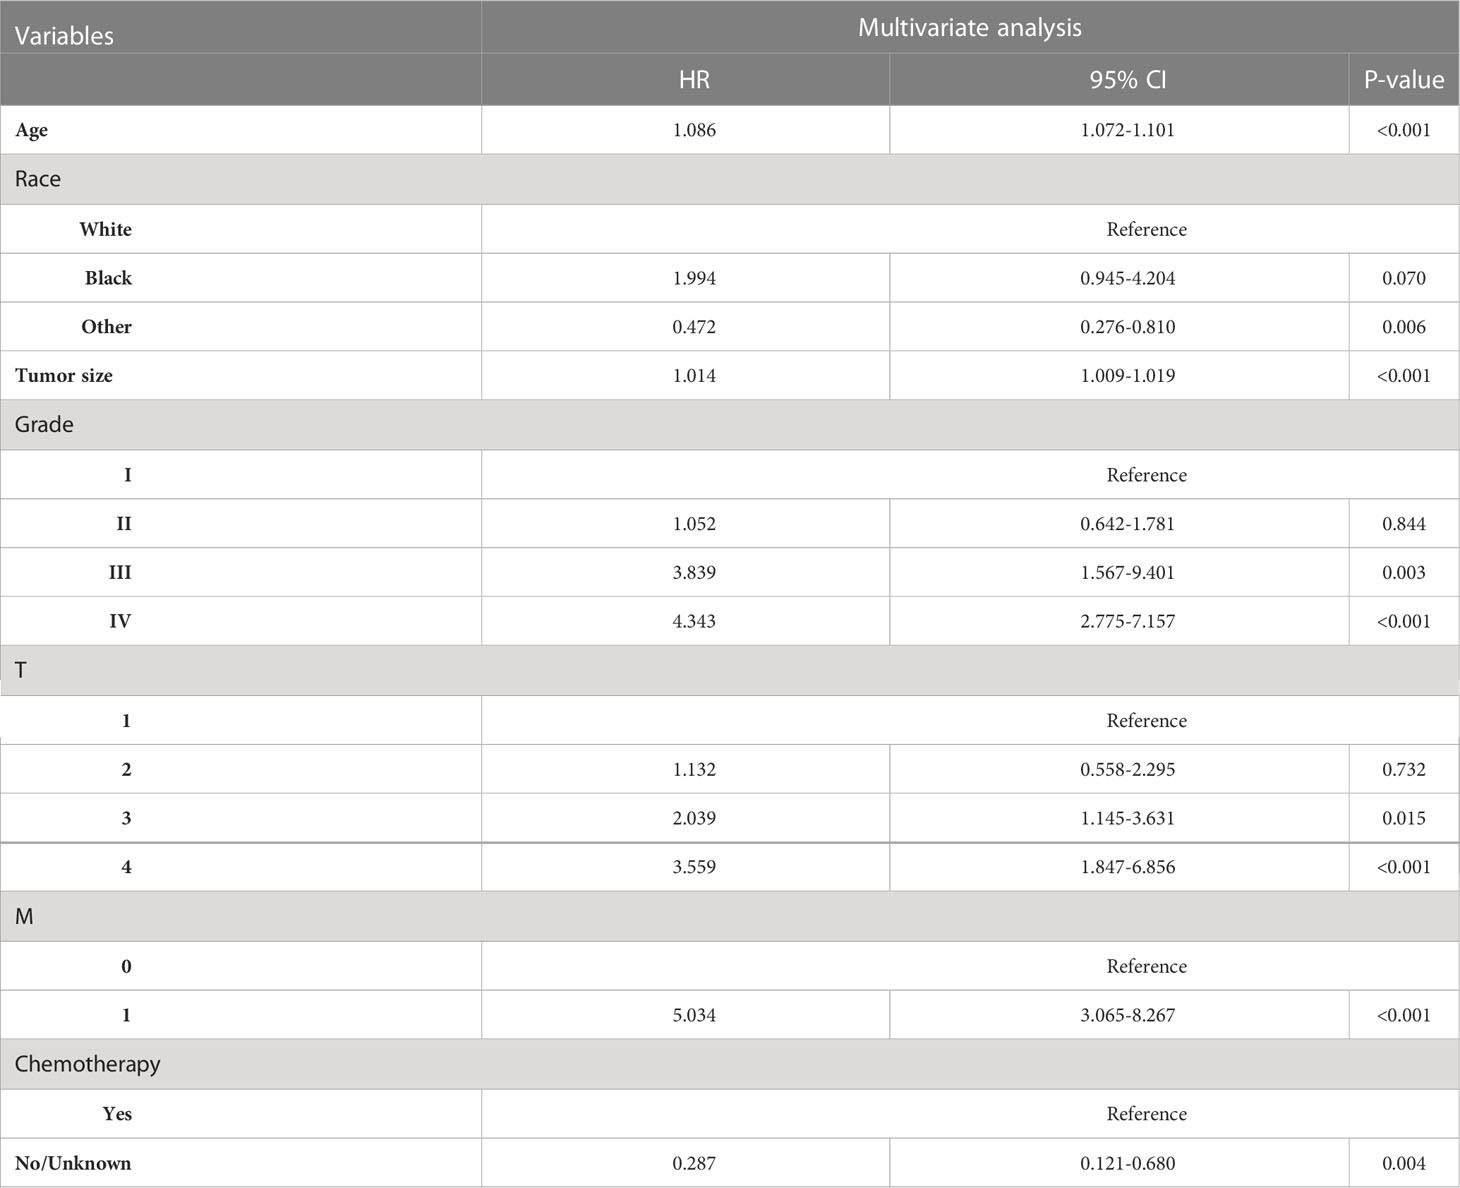
Task: Click Grade 'II' row label
Action: [124, 524]
